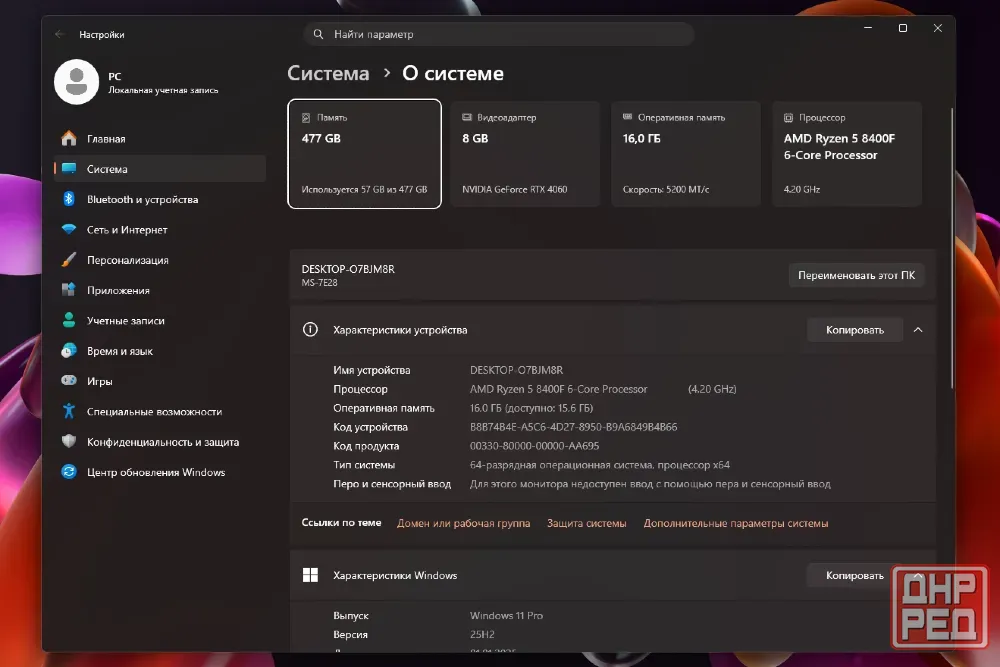
Task: Click Переименовать этот ПК button
Action: click(857, 275)
